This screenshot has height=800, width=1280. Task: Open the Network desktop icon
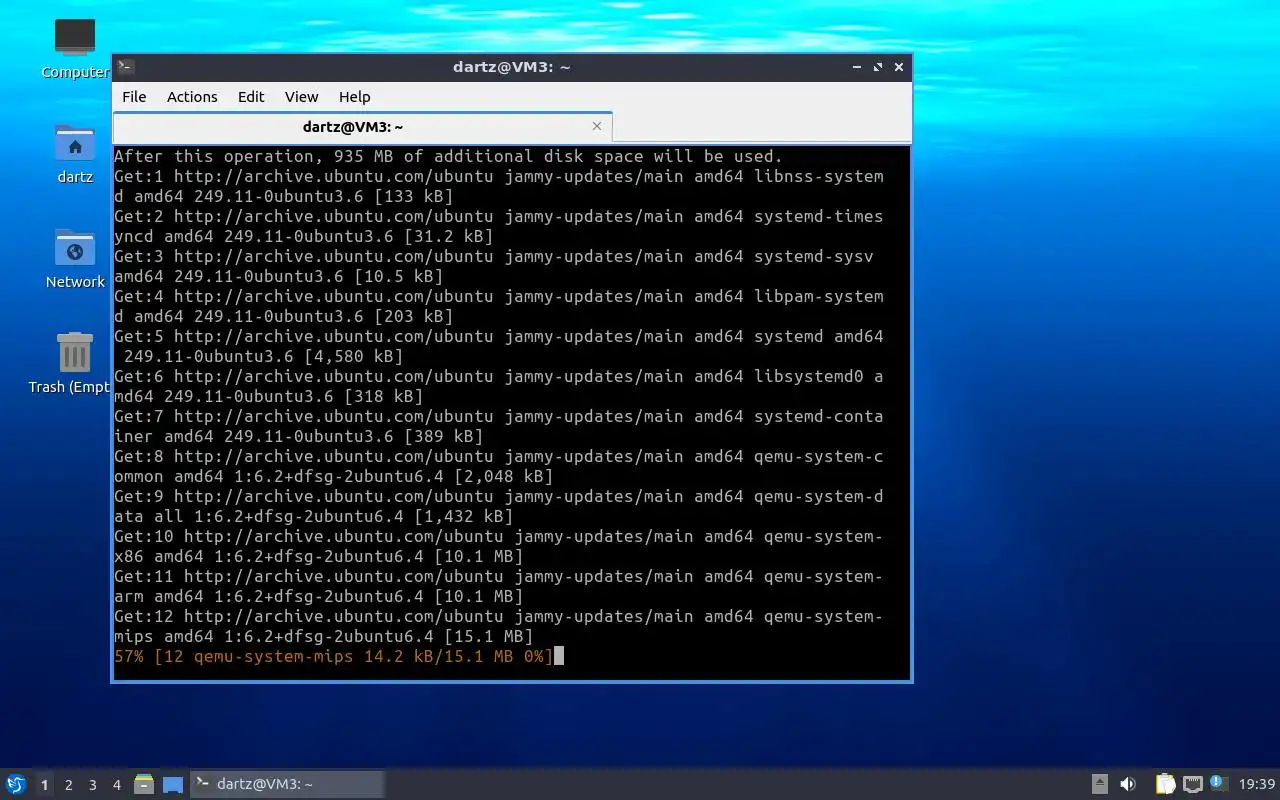pos(75,248)
